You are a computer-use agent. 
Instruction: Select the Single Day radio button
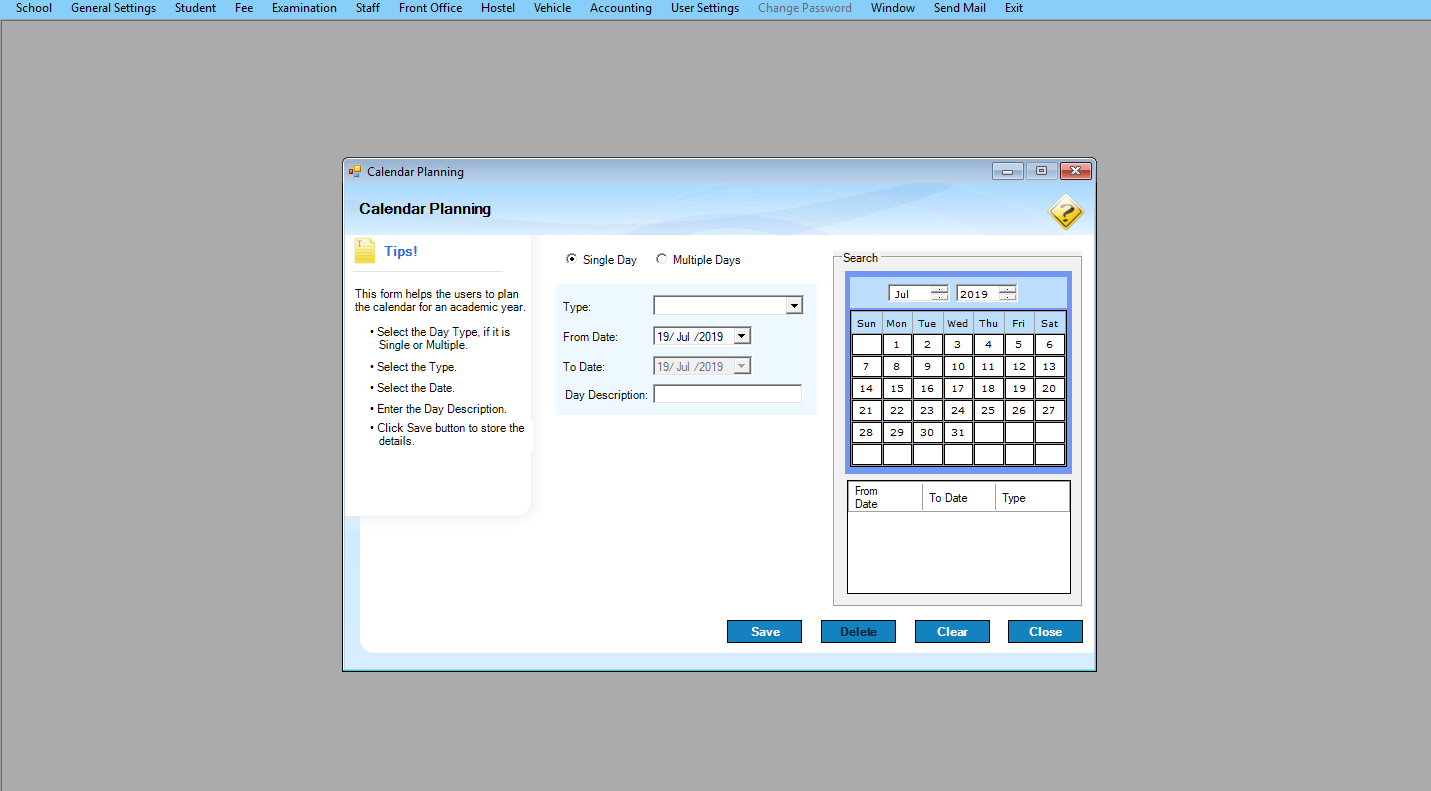[x=571, y=259]
